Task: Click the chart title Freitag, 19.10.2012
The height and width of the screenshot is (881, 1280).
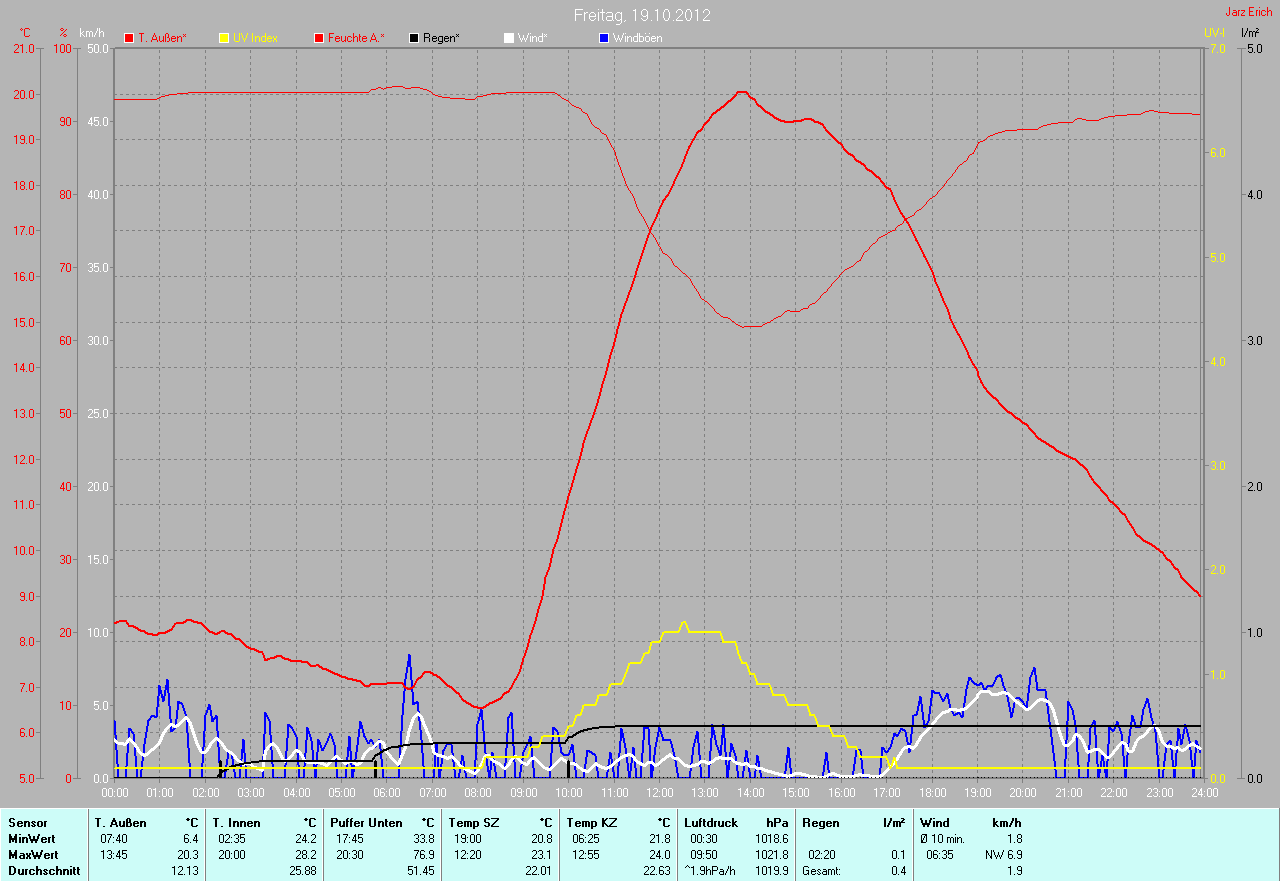Action: pos(642,15)
